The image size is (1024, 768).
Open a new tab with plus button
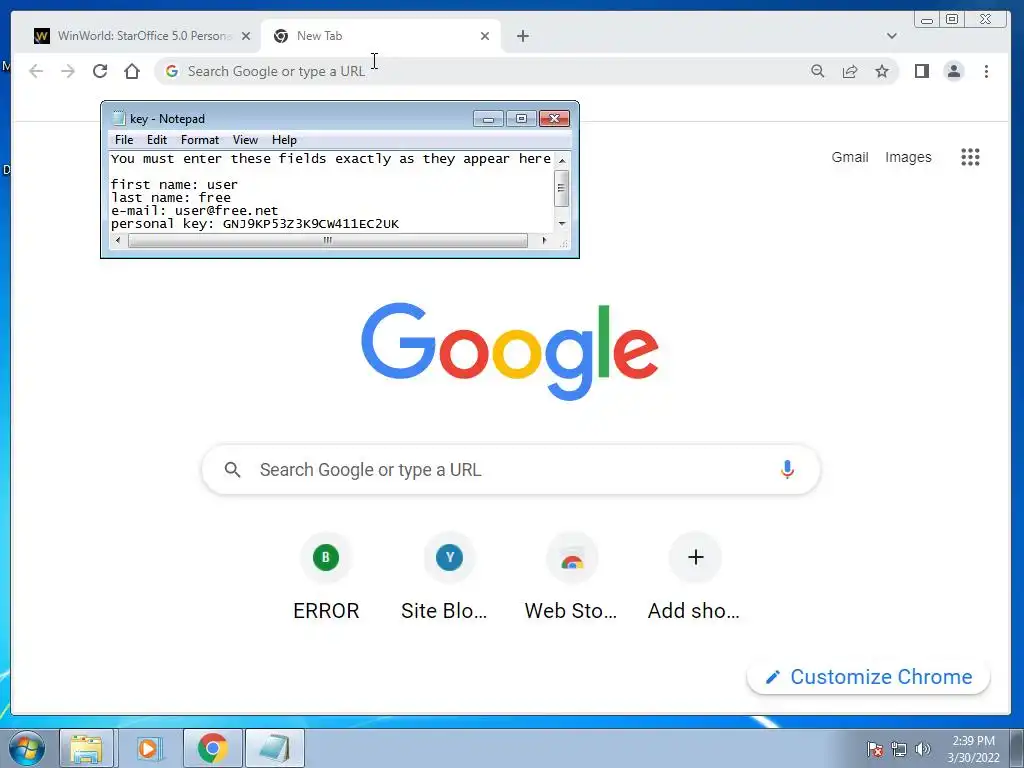tap(522, 36)
